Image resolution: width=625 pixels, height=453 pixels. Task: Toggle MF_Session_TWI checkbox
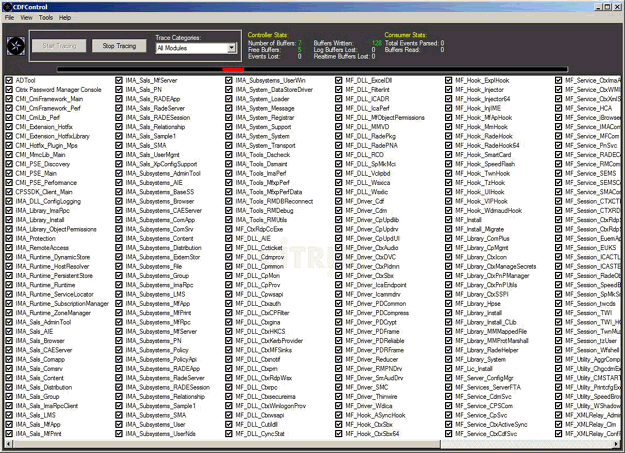pyautogui.click(x=559, y=313)
